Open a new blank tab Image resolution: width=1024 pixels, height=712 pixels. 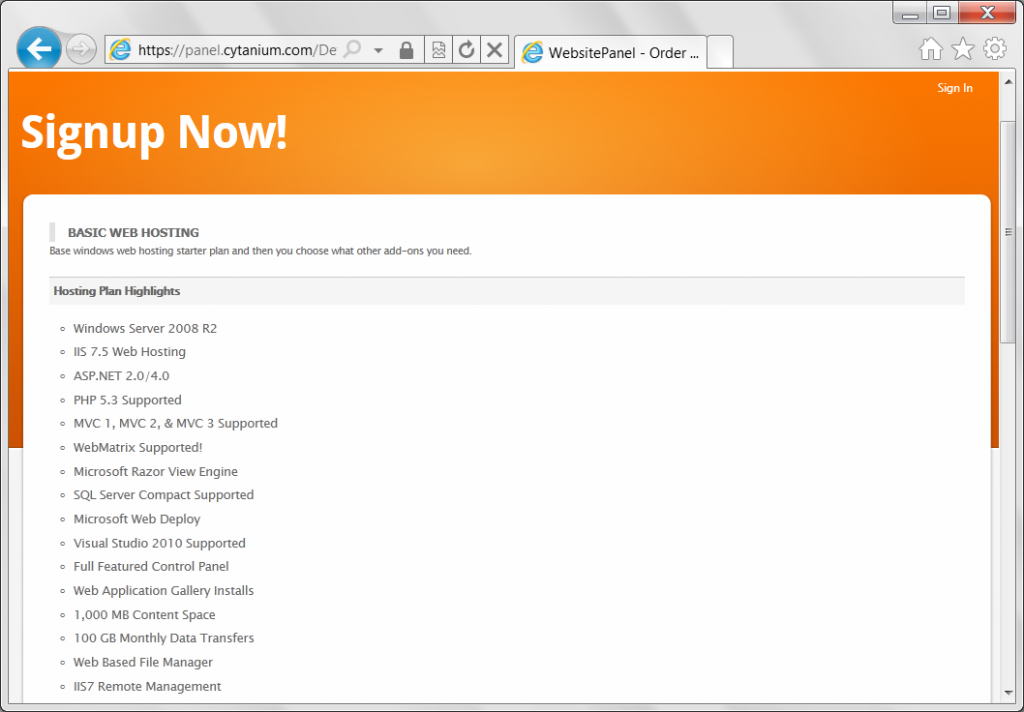pos(720,52)
